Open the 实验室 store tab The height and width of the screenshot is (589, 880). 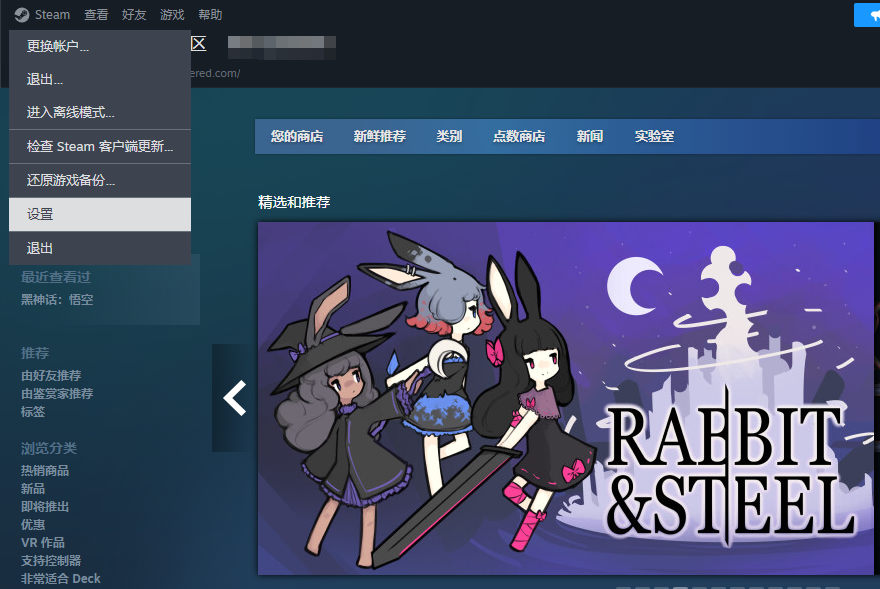pyautogui.click(x=654, y=136)
